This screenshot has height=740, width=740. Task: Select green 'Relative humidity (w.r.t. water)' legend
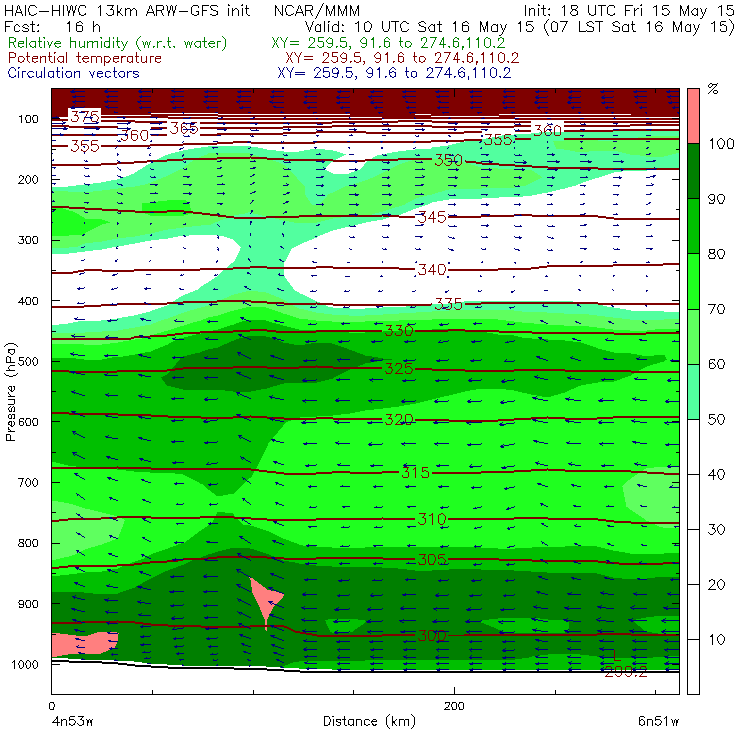click(117, 43)
